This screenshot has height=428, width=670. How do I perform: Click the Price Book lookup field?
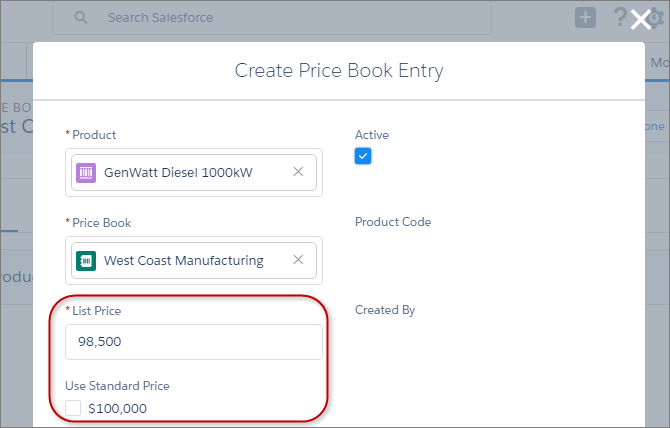[194, 261]
